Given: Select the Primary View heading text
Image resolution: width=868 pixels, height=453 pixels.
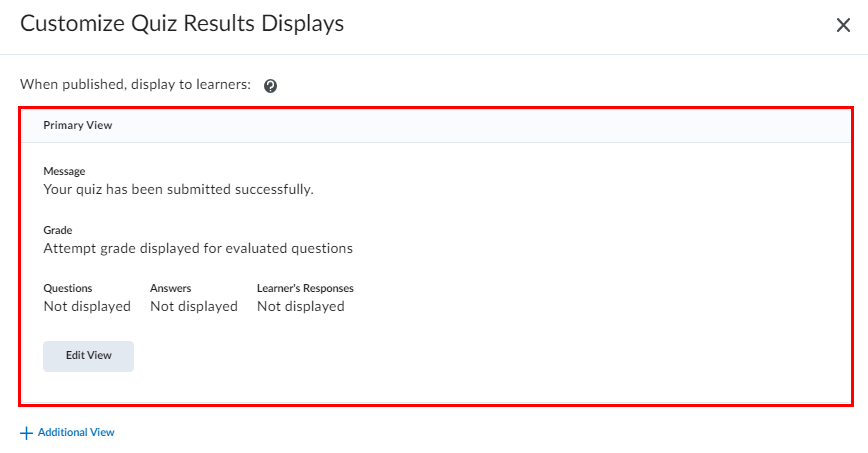Looking at the screenshot, I should pos(77,126).
